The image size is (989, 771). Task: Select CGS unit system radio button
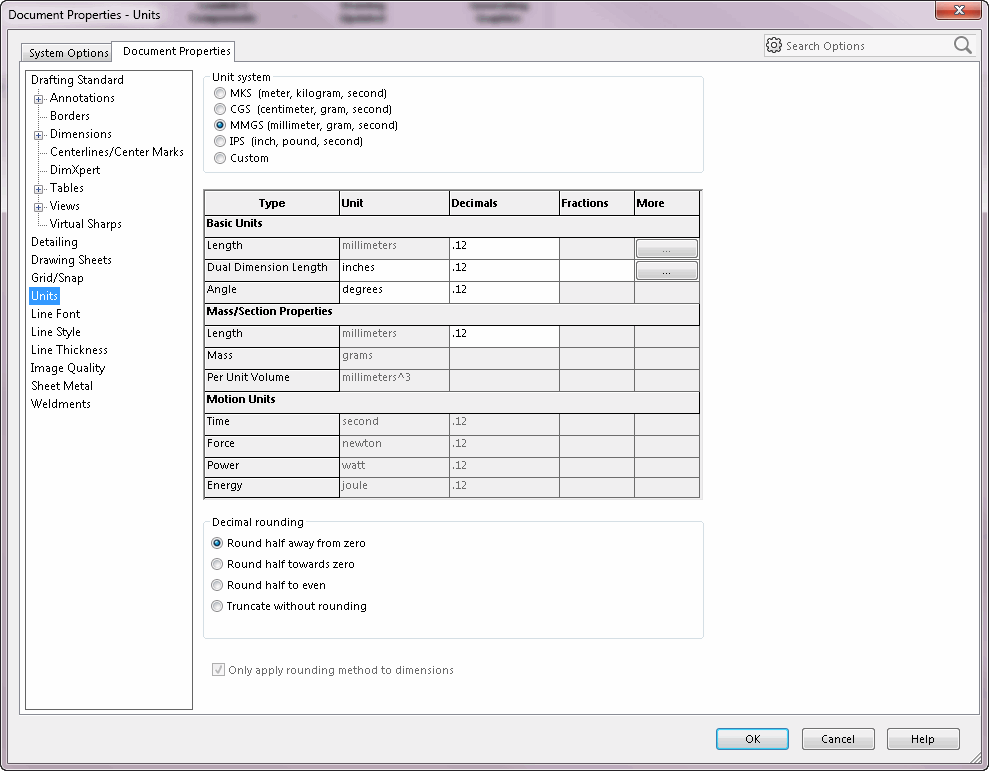pos(219,109)
